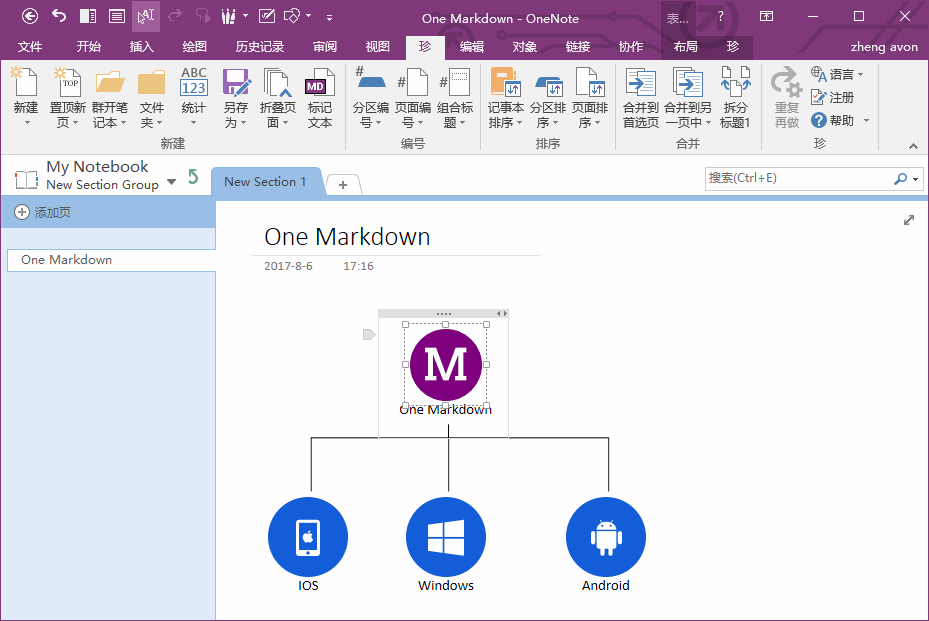Click the Help question mark in title bar
The width and height of the screenshot is (929, 621).
coord(720,17)
